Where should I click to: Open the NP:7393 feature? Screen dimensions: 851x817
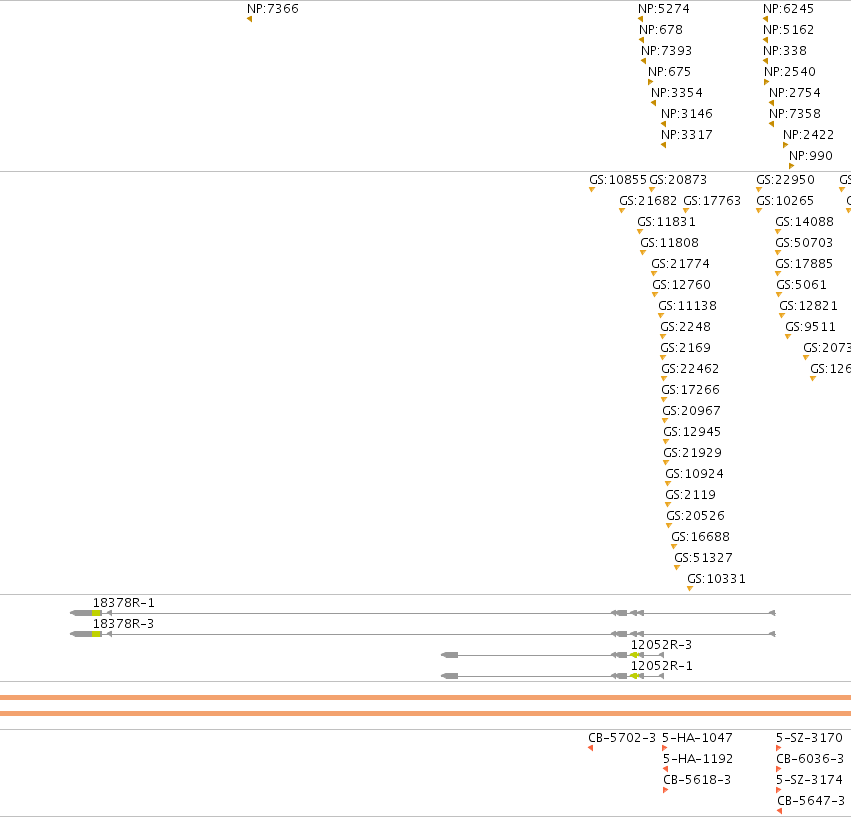(666, 51)
